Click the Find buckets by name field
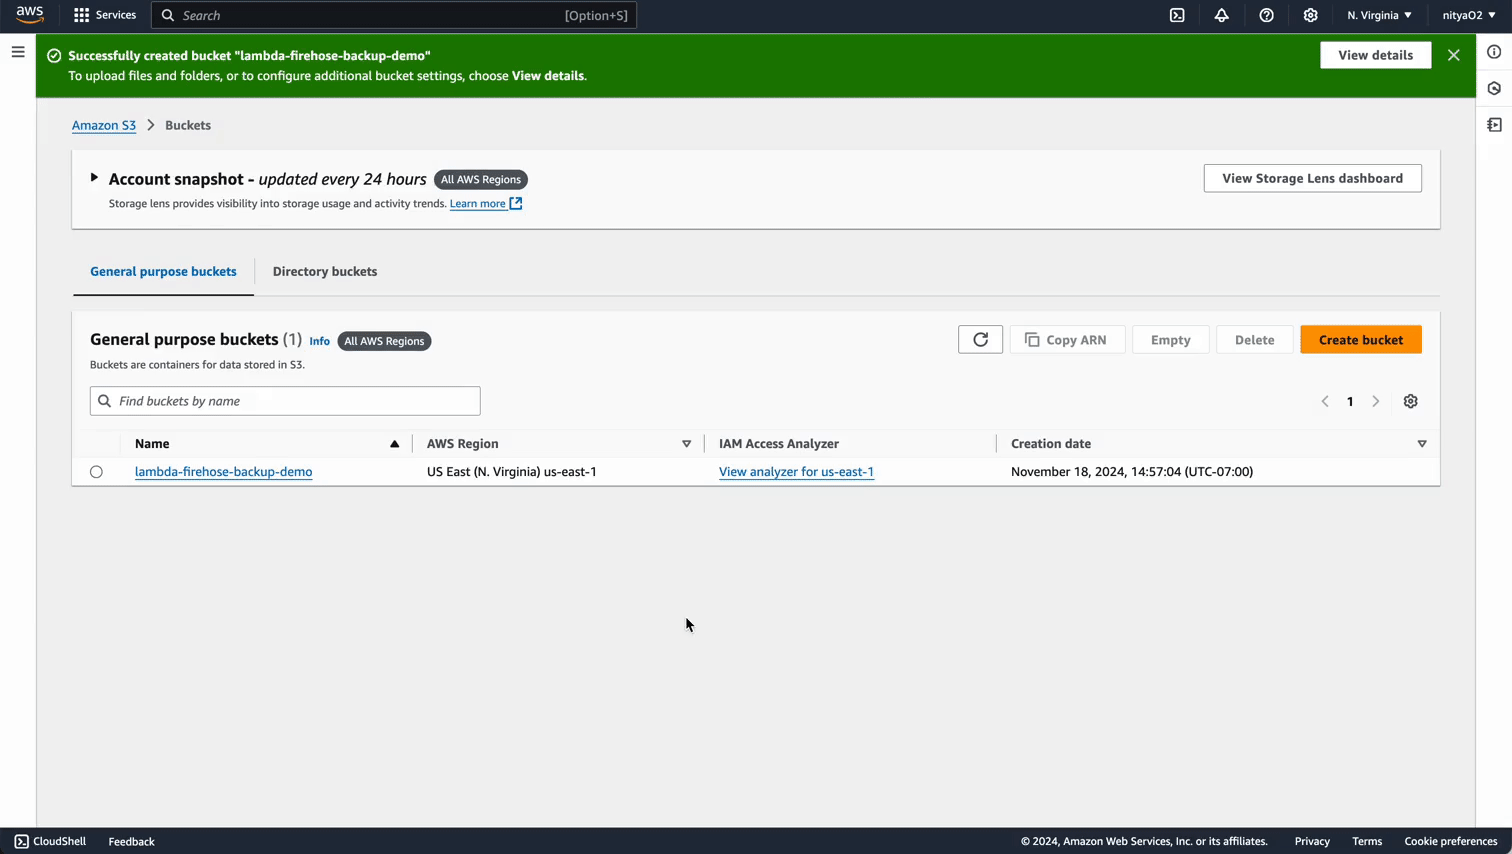1512x854 pixels. 284,400
